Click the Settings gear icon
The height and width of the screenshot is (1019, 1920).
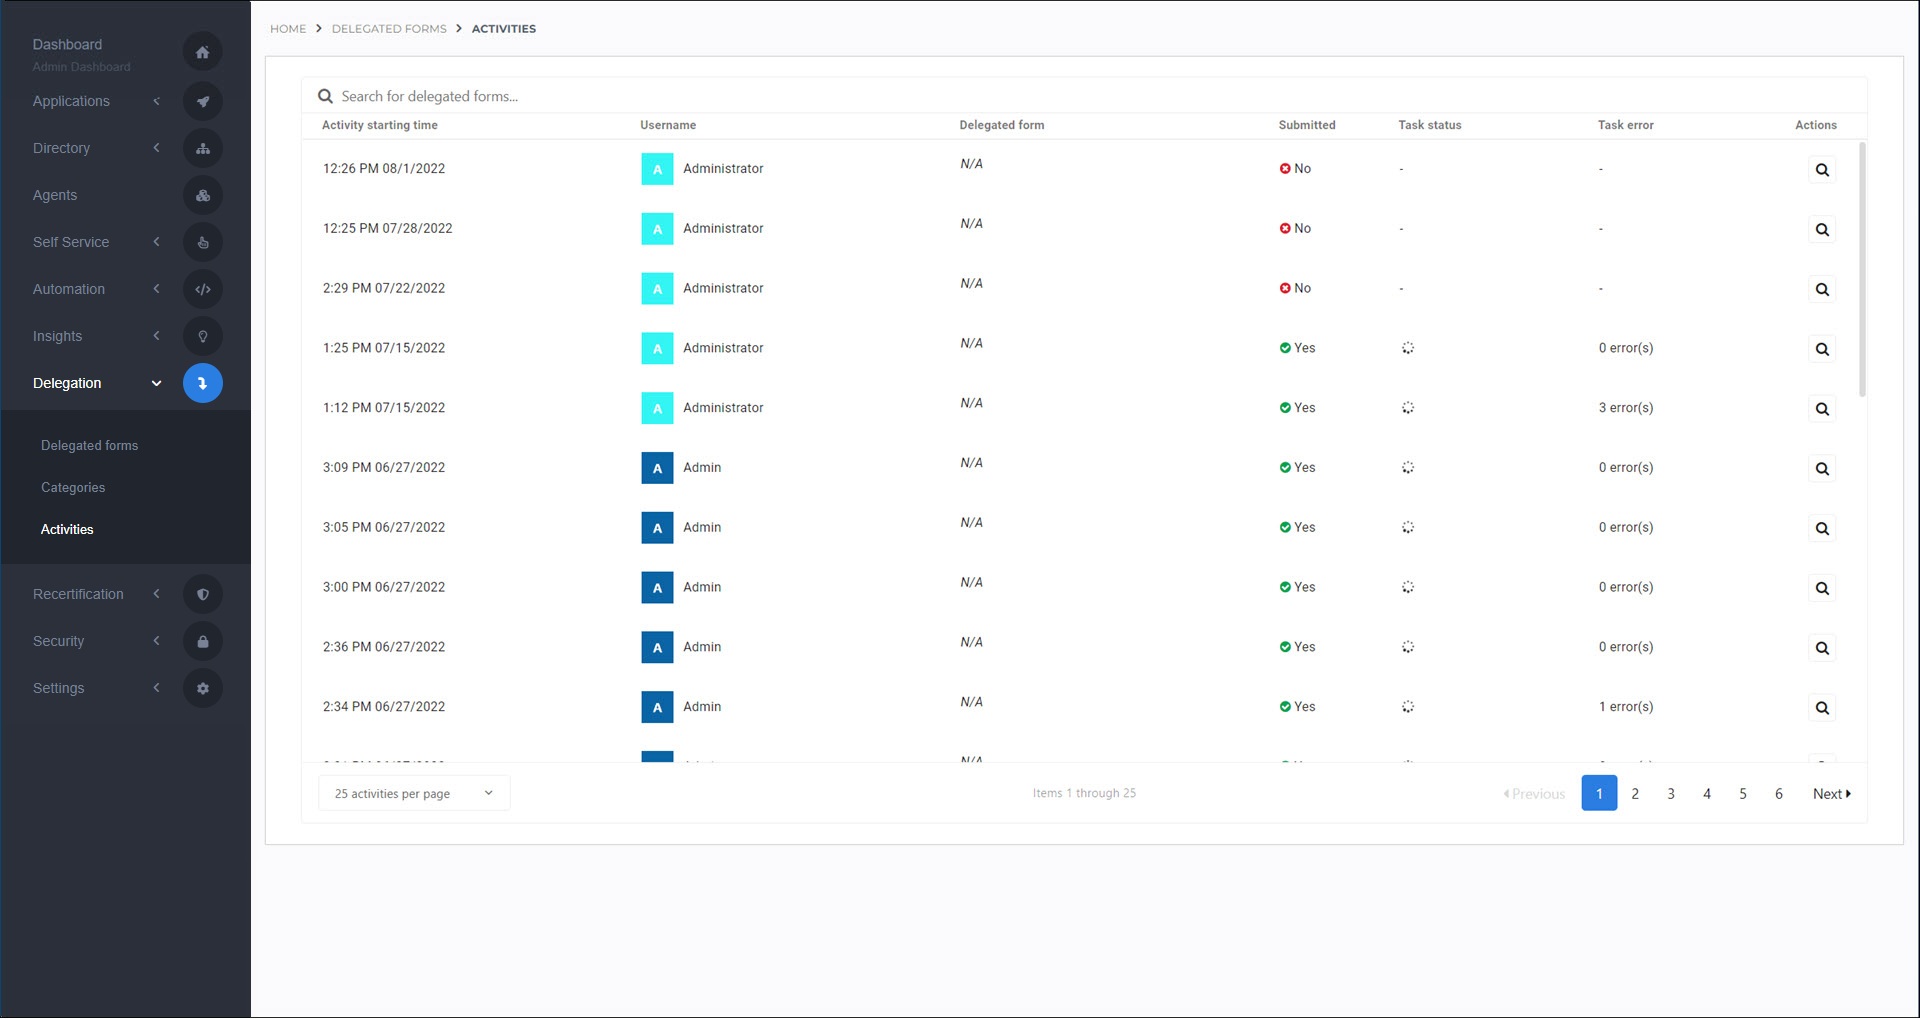click(202, 688)
